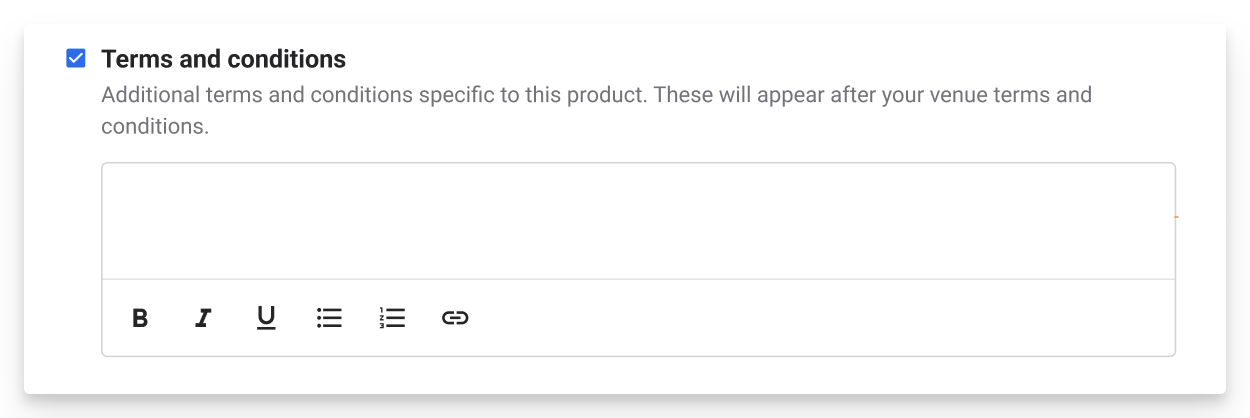Click the small orange mark at editor's right edge
Viewport: 1250px width, 418px height.
click(1176, 216)
